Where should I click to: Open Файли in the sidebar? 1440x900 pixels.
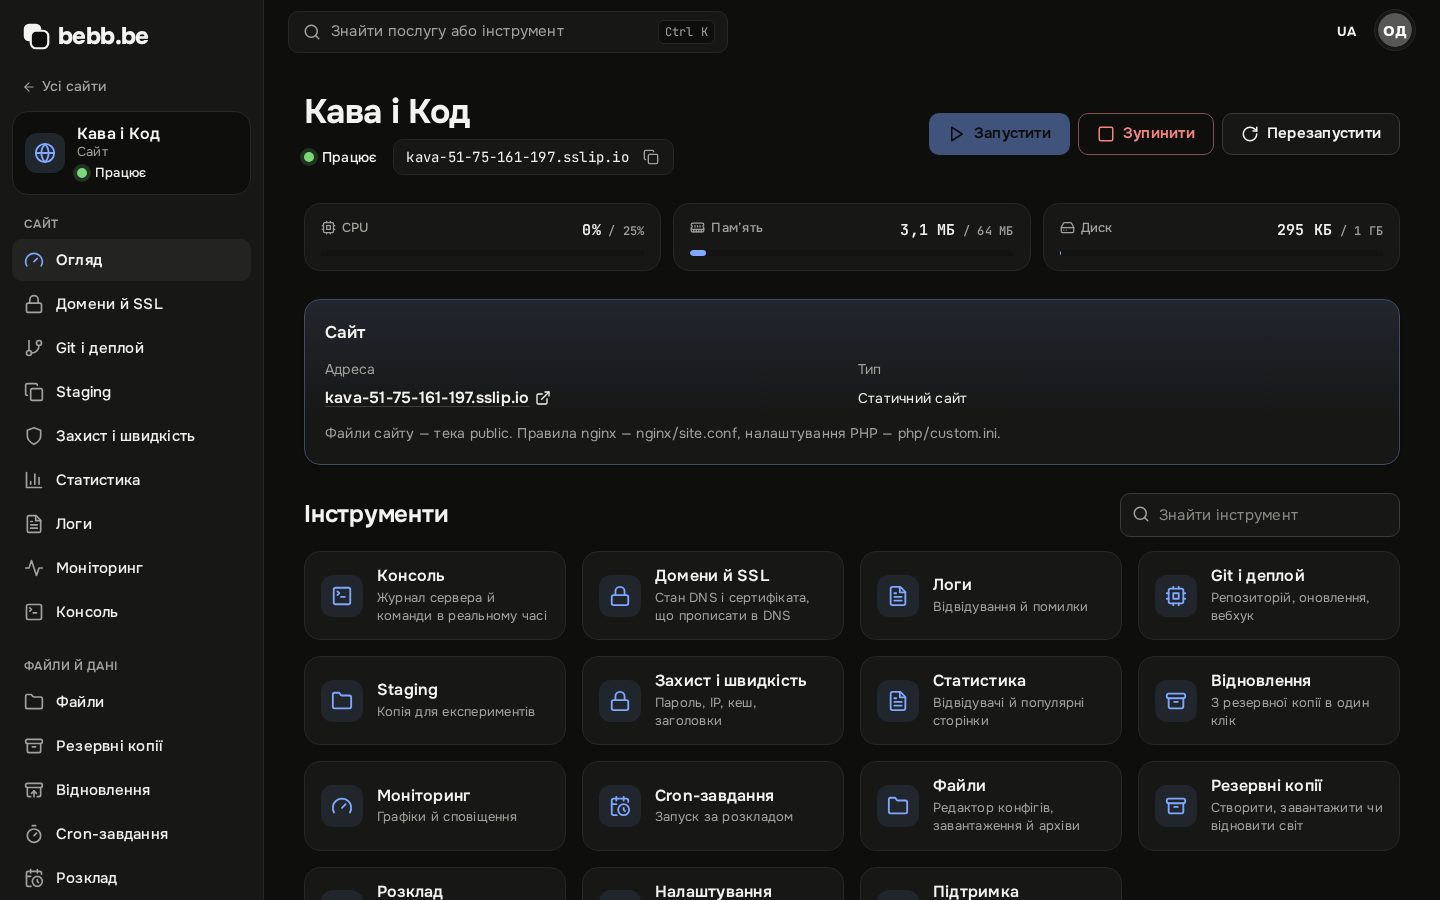coord(131,702)
